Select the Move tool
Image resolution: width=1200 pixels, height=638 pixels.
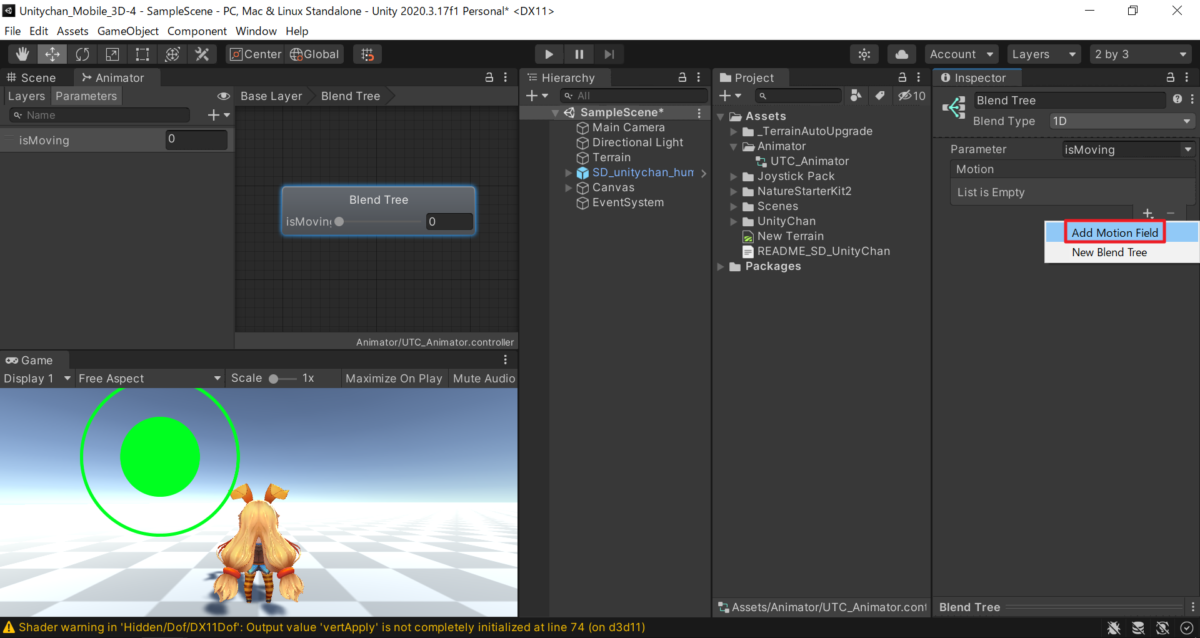pos(52,54)
